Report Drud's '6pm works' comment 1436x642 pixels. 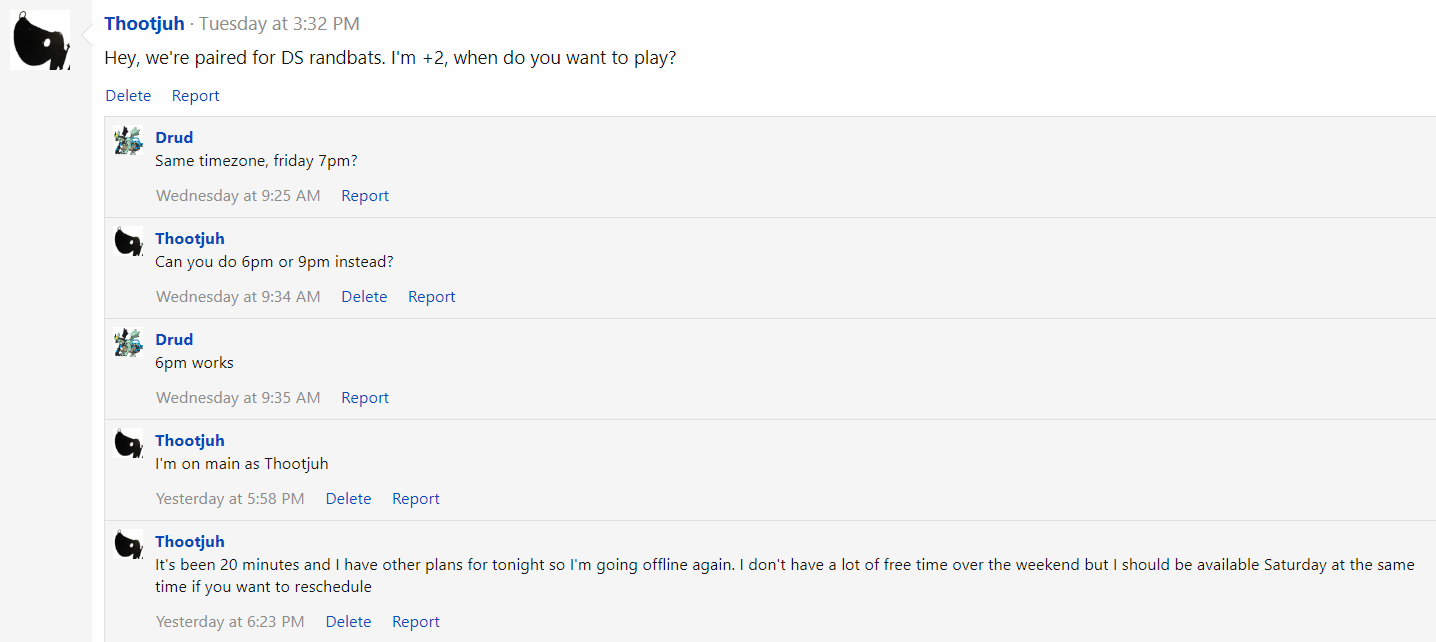[x=365, y=398]
